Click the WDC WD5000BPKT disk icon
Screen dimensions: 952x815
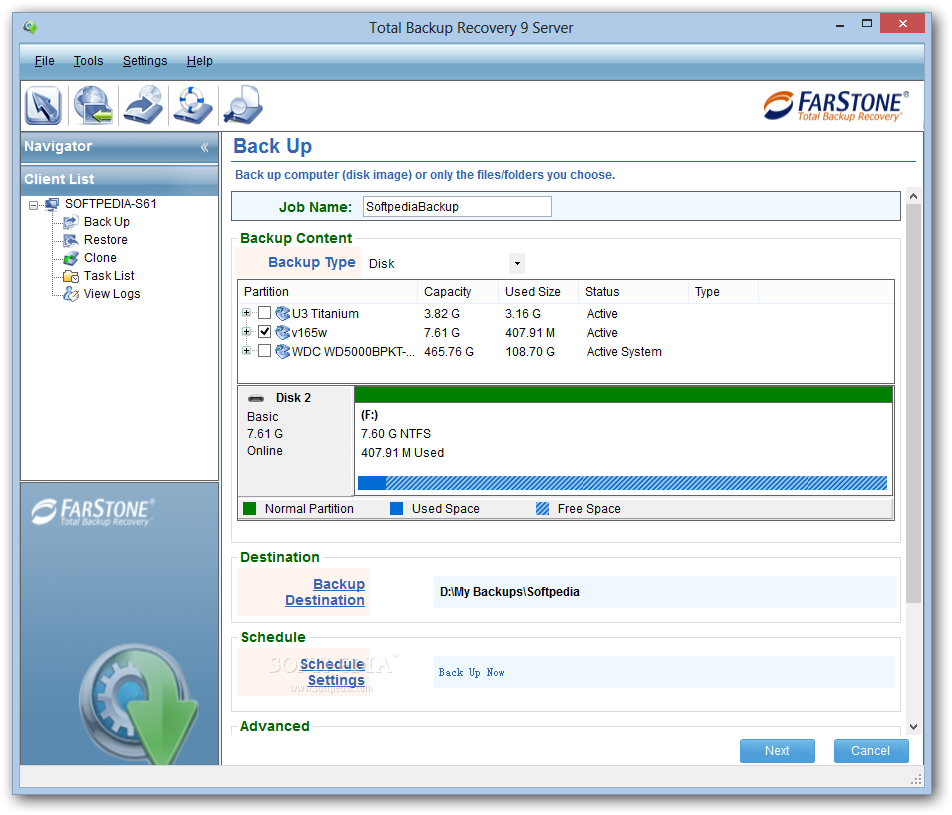coord(282,351)
